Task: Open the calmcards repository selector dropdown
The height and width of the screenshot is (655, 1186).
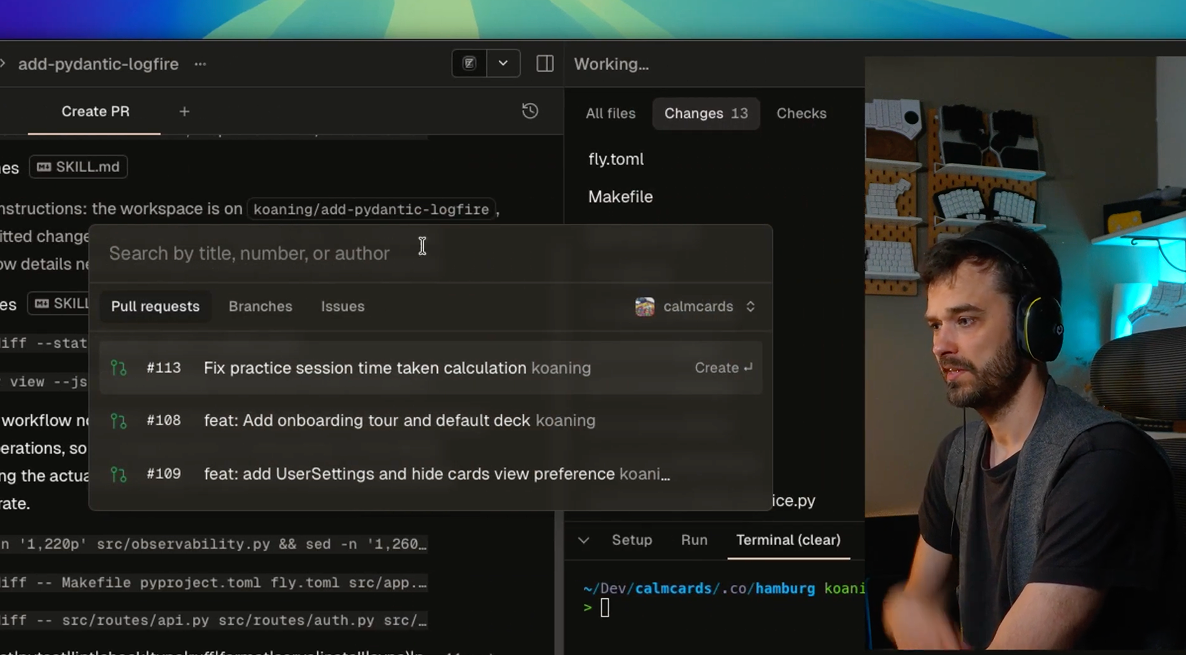Action: [x=695, y=306]
